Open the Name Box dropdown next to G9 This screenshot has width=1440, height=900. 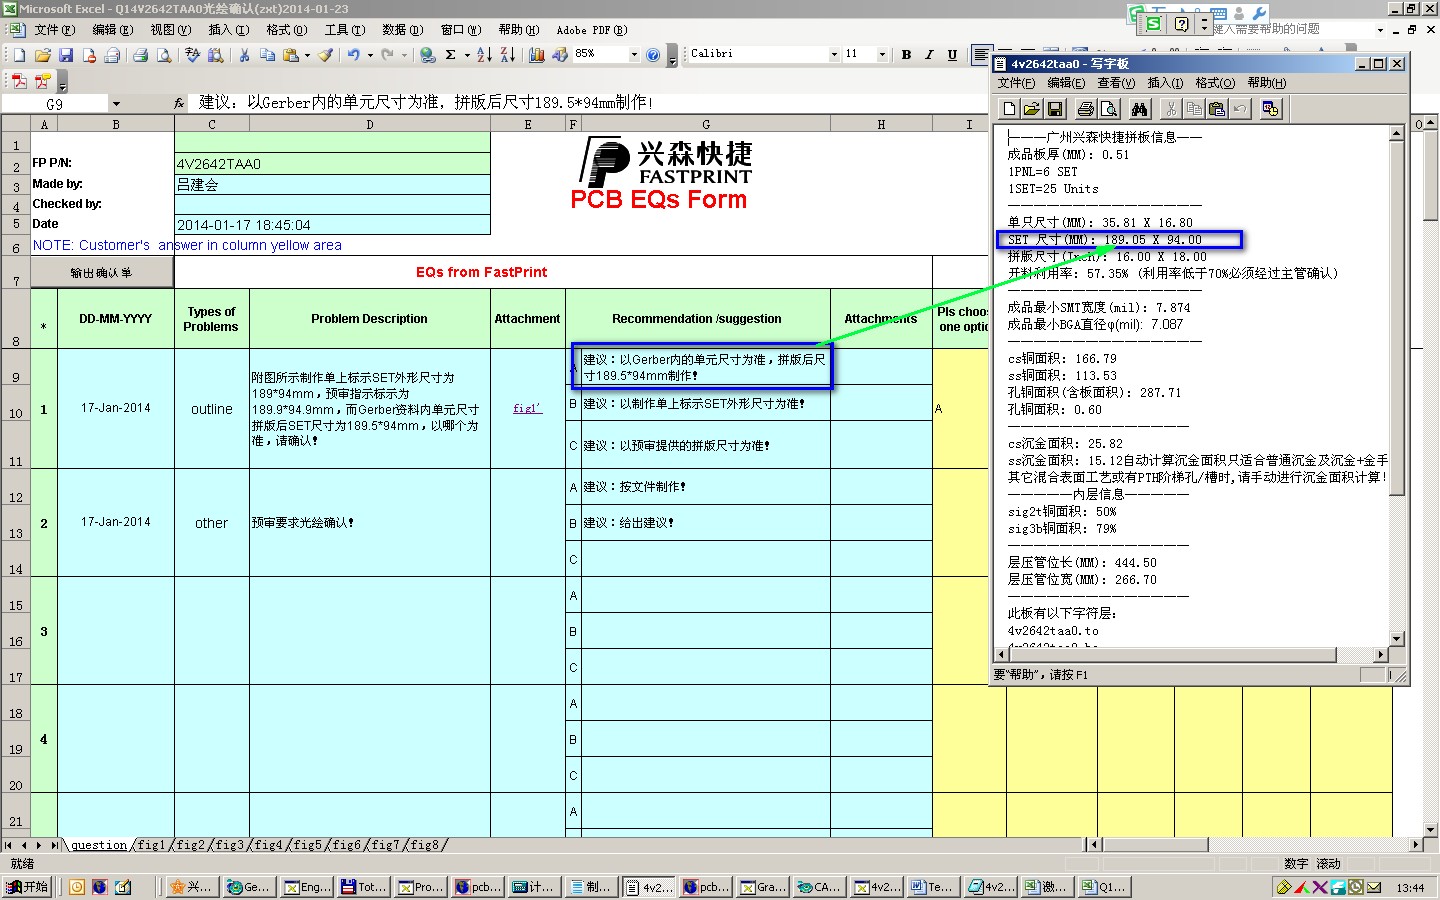(116, 104)
